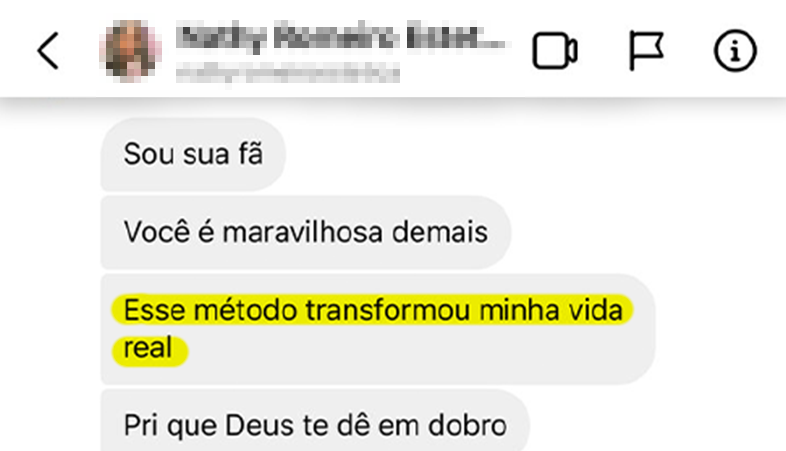Go back using the left arrow
The height and width of the screenshot is (451, 786).
(49, 51)
